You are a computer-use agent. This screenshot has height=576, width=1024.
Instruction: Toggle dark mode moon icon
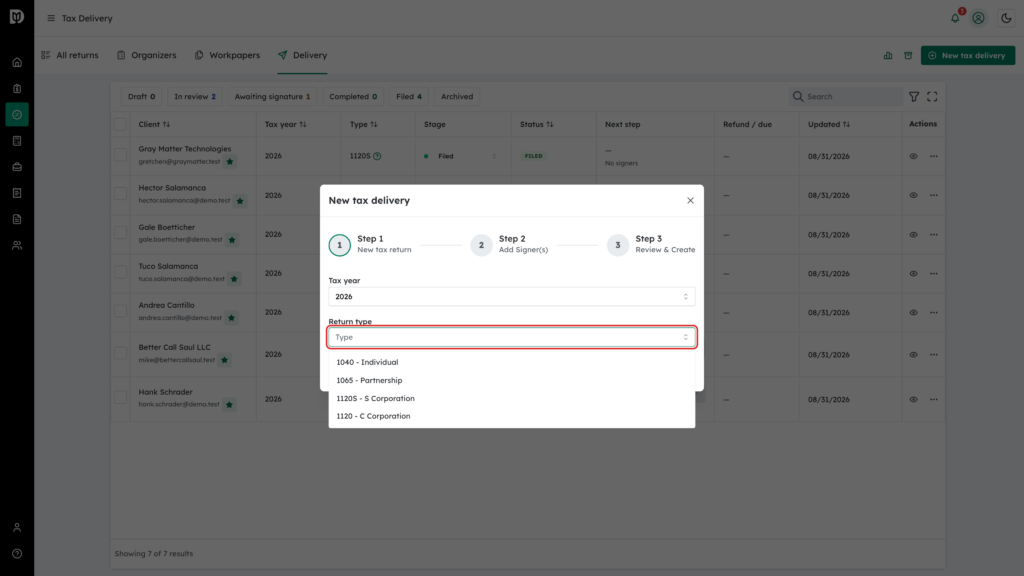pyautogui.click(x=1006, y=18)
